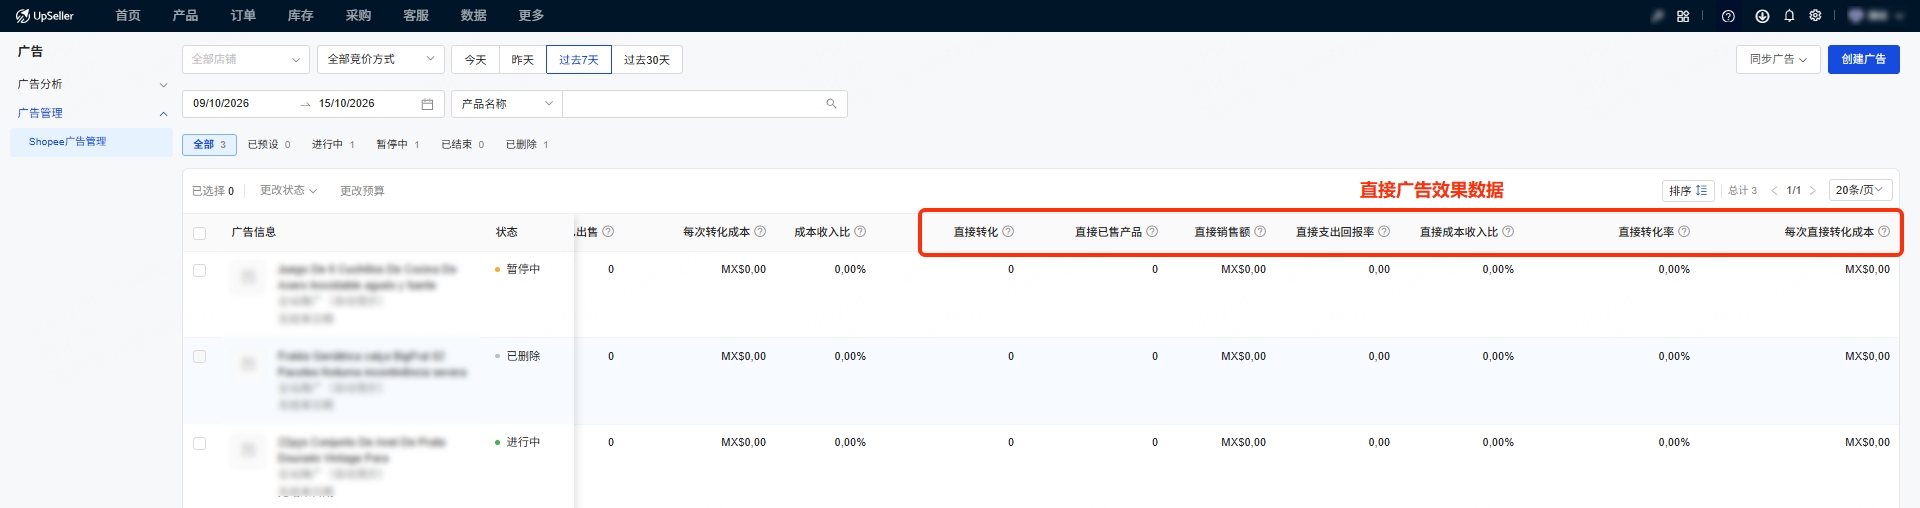Open the apps grid icon in top bar
Viewport: 1920px width, 508px height.
click(x=1683, y=16)
